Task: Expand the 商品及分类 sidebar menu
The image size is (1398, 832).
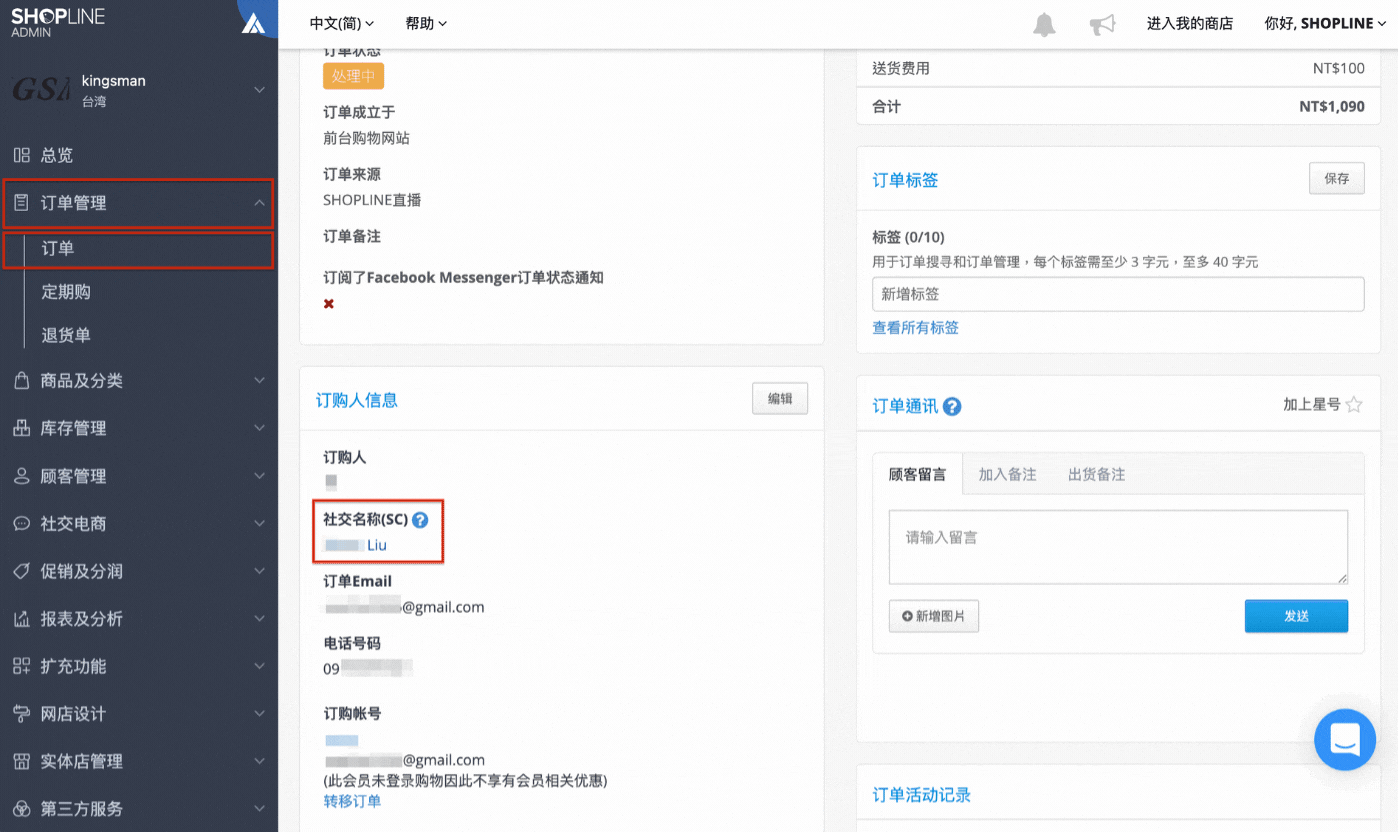Action: 139,380
